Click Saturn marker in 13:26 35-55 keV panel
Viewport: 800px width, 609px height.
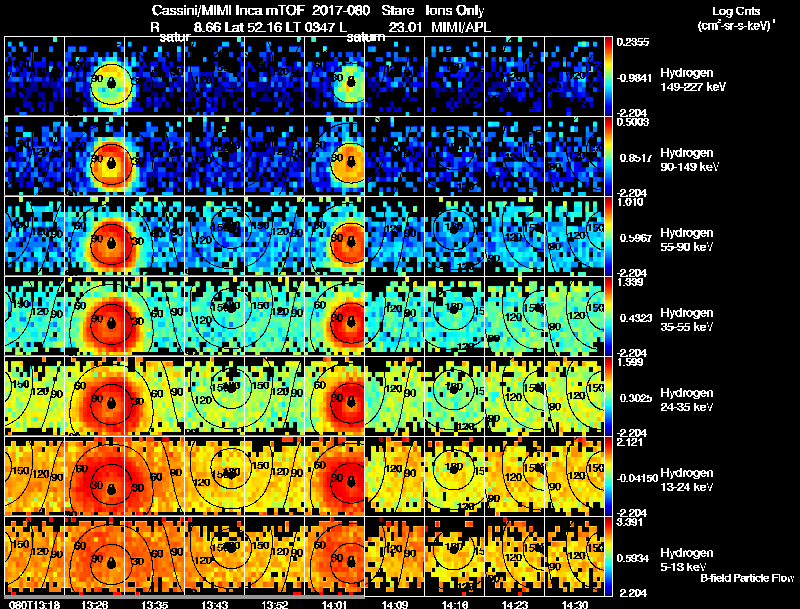[111, 323]
